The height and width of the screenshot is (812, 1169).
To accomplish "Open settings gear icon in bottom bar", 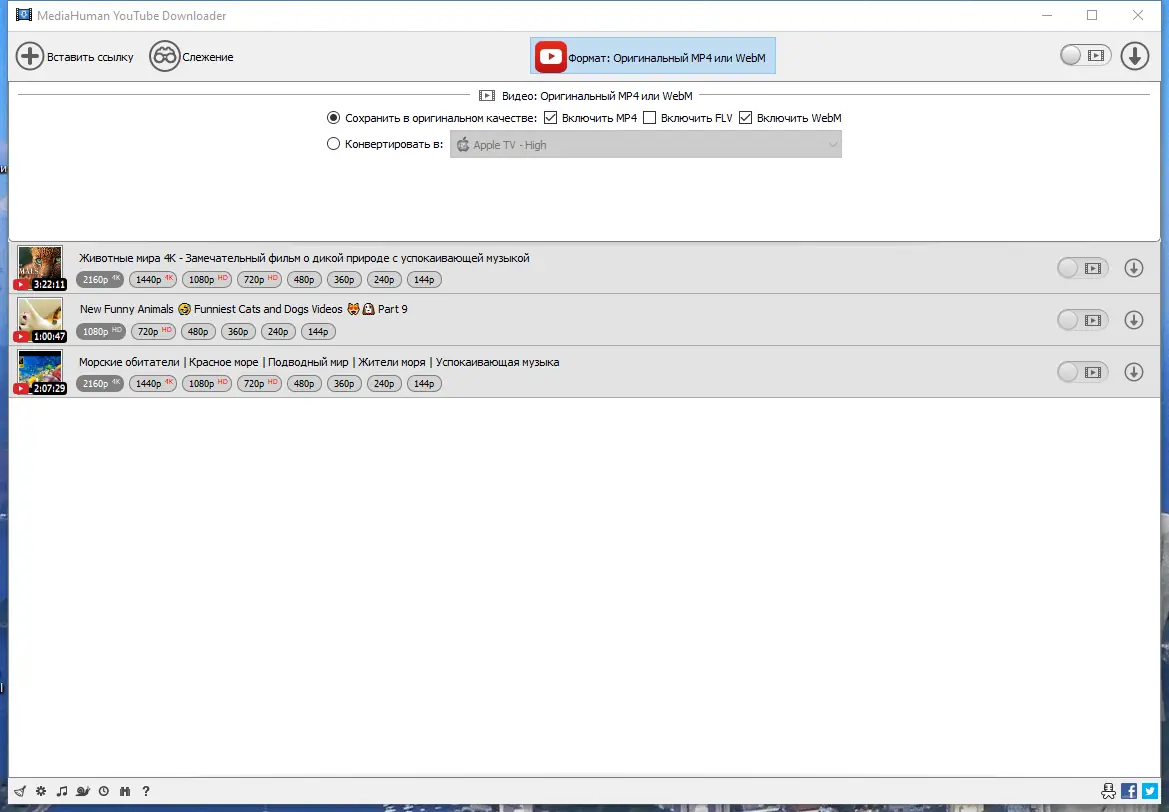I will pyautogui.click(x=41, y=791).
